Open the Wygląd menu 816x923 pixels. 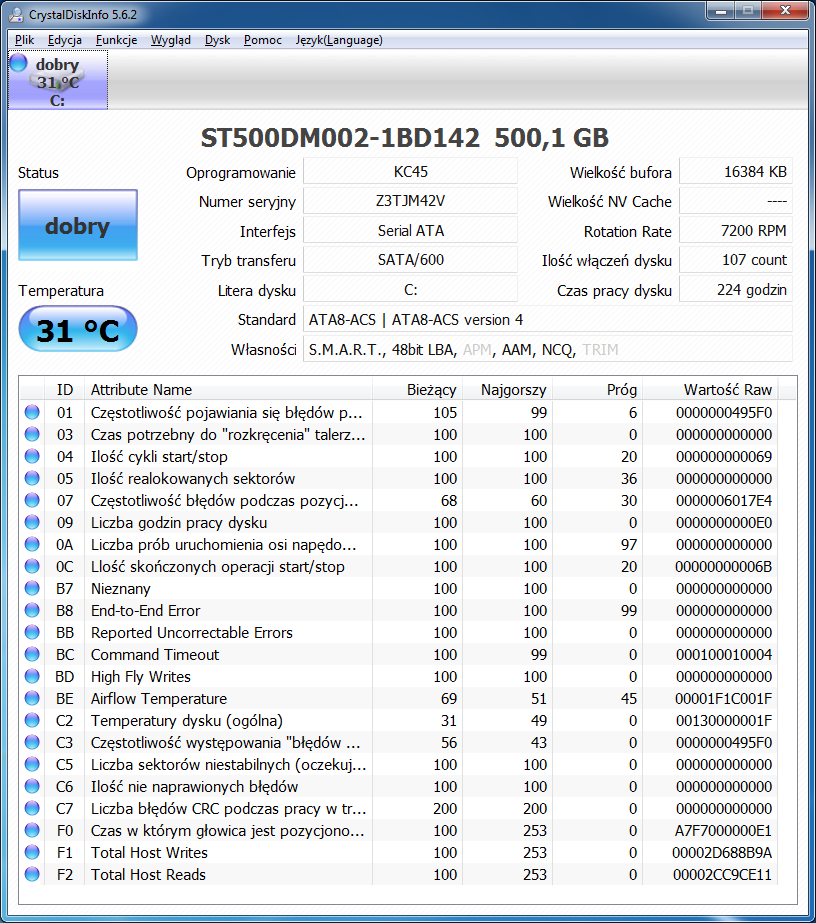(171, 40)
